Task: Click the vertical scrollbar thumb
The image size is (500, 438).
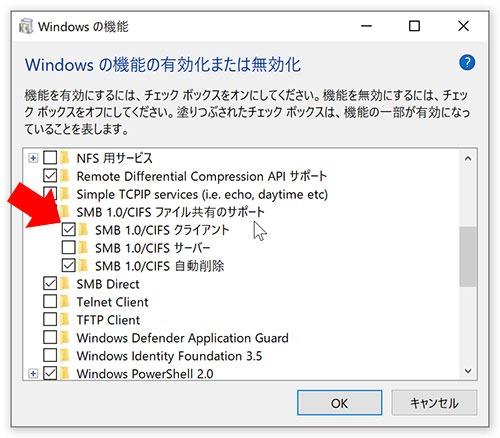Action: tap(468, 257)
